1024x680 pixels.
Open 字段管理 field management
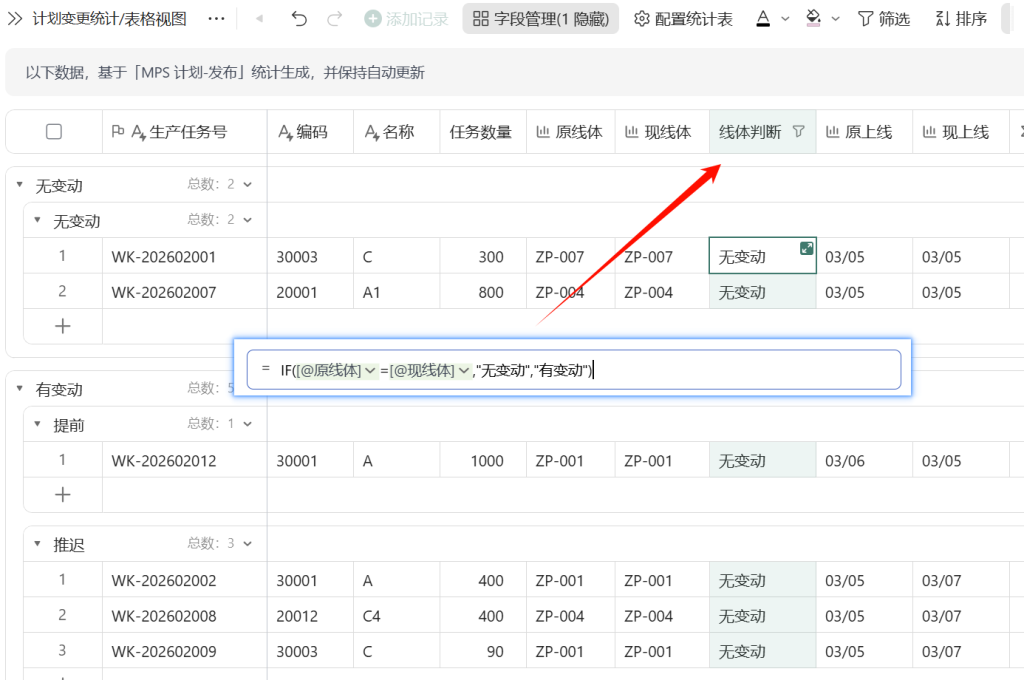point(541,19)
